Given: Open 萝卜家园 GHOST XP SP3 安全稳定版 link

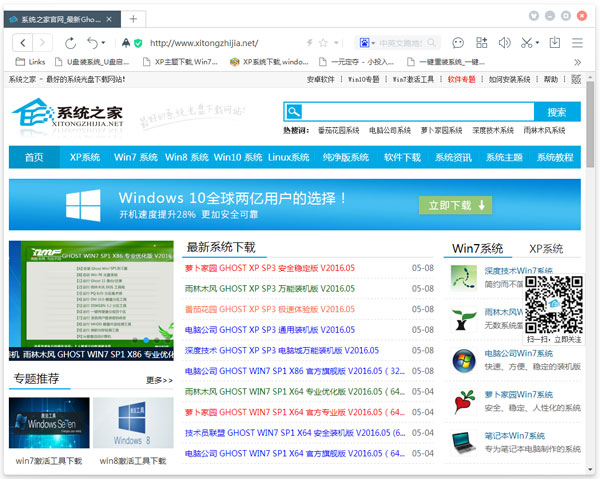Looking at the screenshot, I should (270, 268).
